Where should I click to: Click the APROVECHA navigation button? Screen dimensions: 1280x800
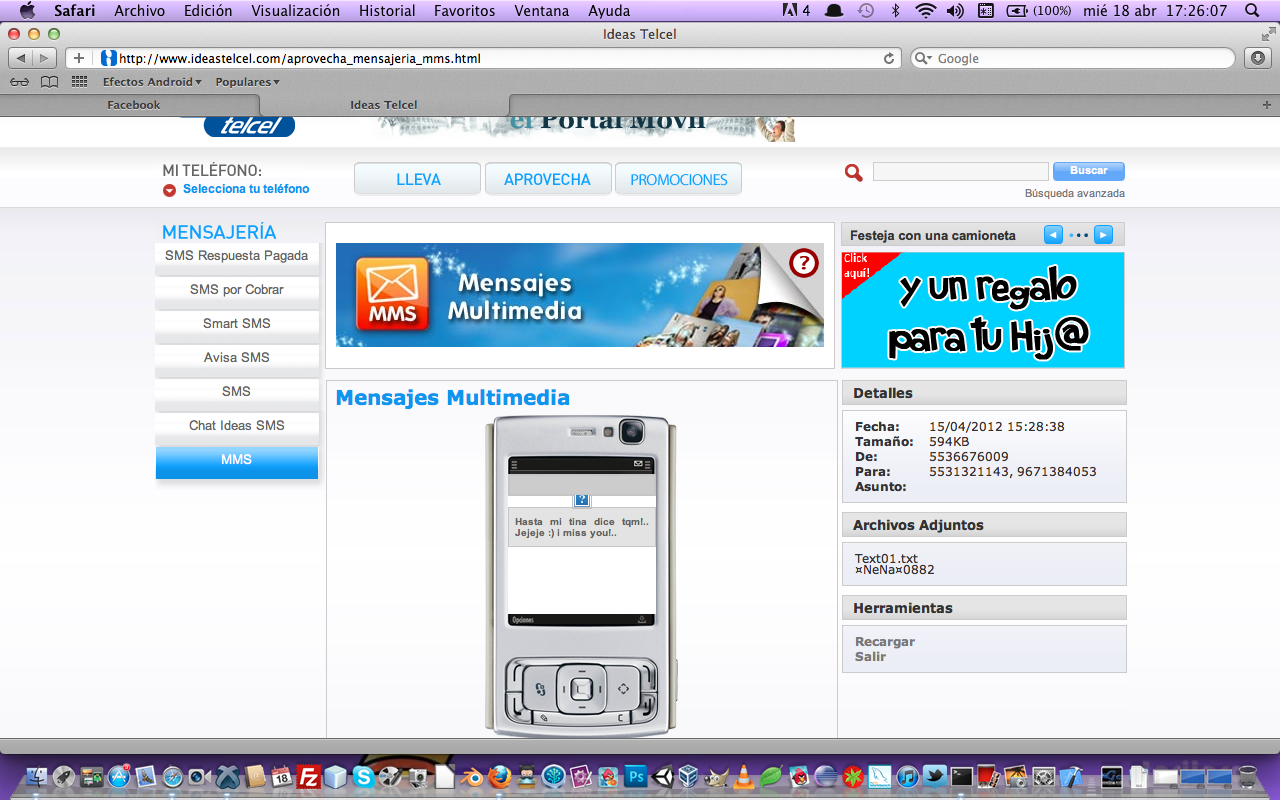[x=547, y=179]
